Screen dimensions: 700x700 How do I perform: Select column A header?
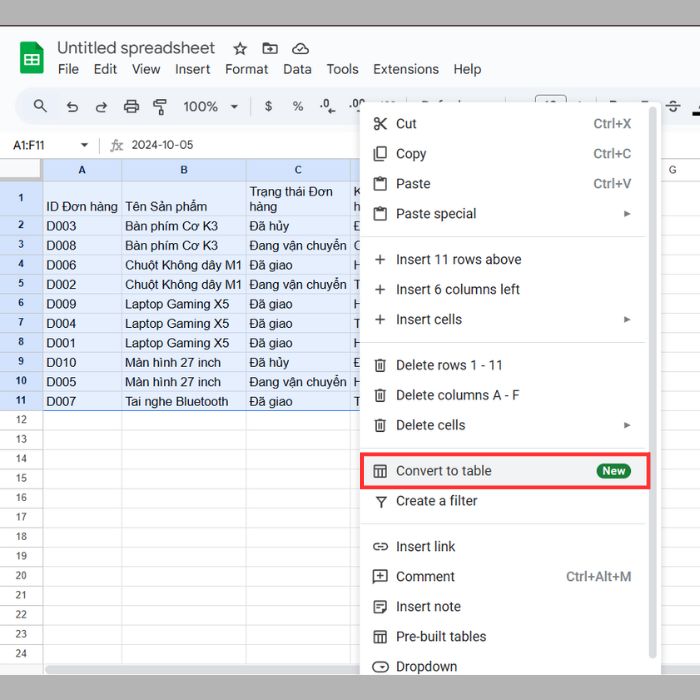click(82, 170)
